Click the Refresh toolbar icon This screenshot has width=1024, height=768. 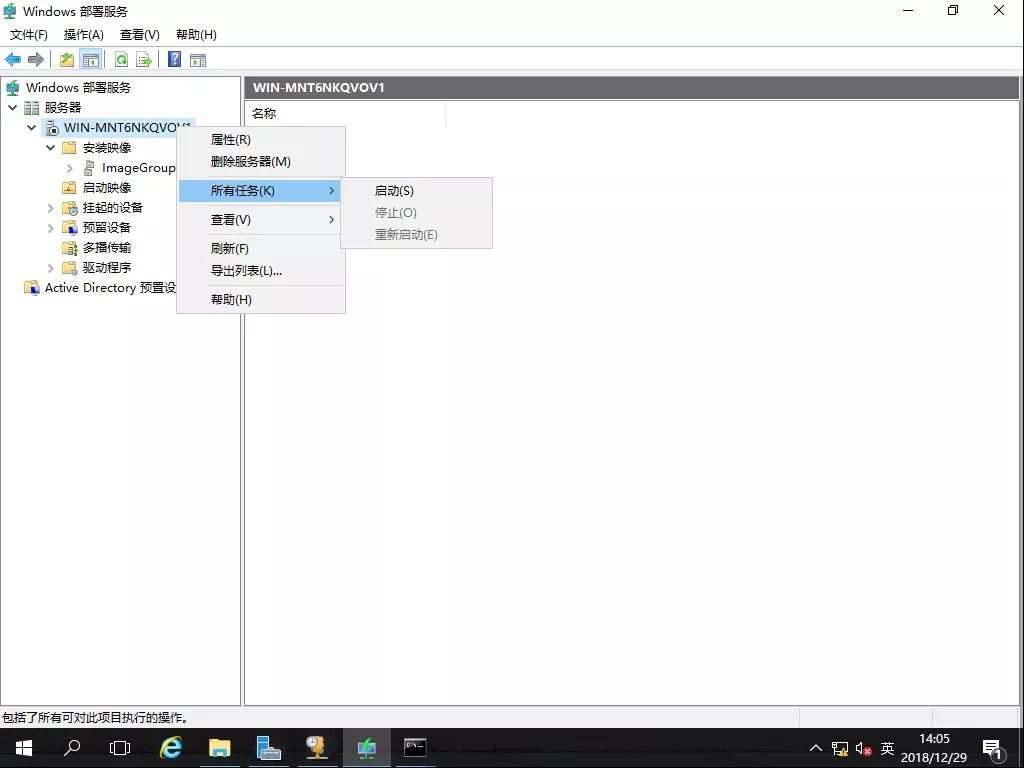121,60
